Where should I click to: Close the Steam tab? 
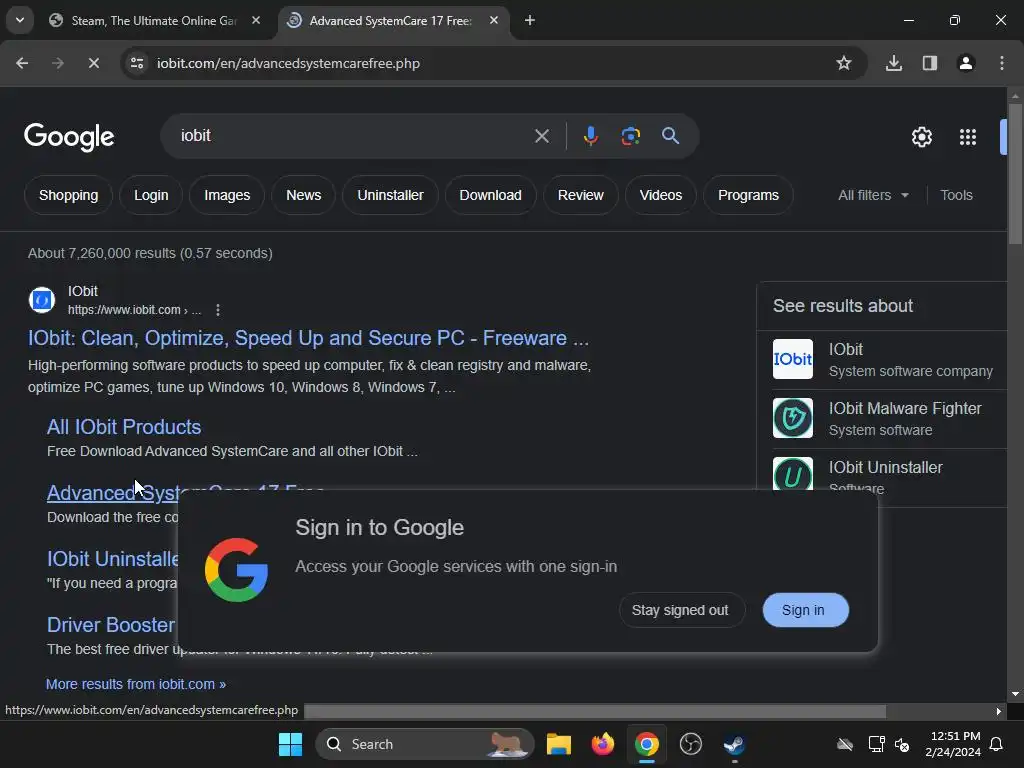(256, 20)
